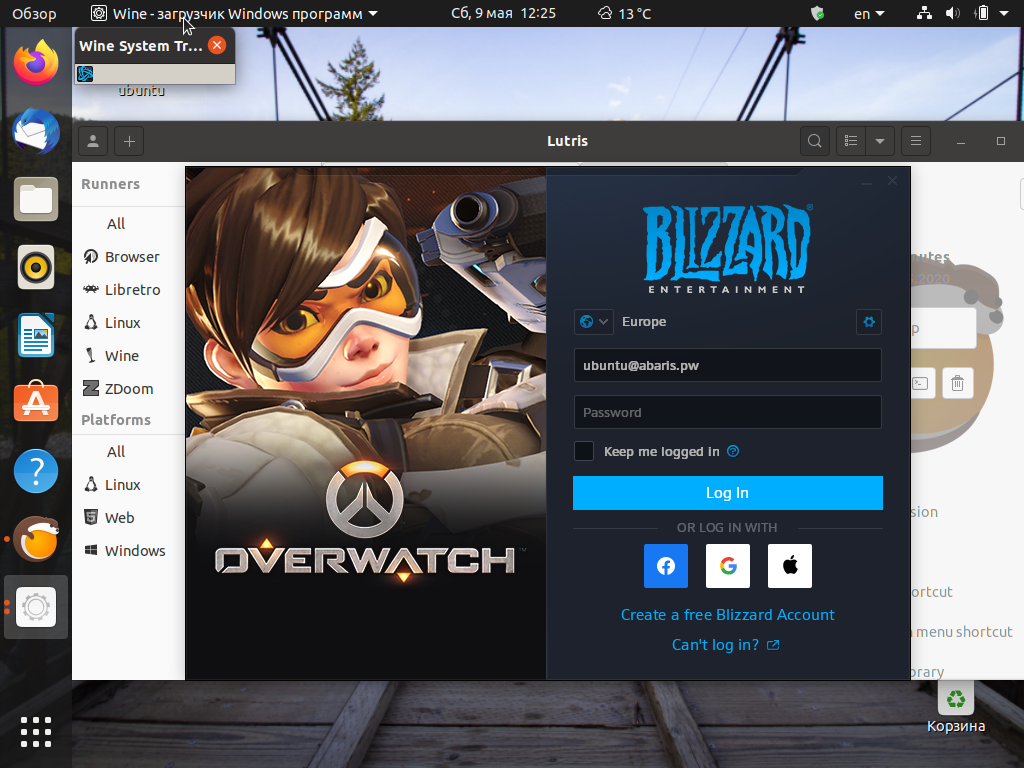Open Blizzard login settings gear
This screenshot has width=1024, height=768.
(x=869, y=321)
